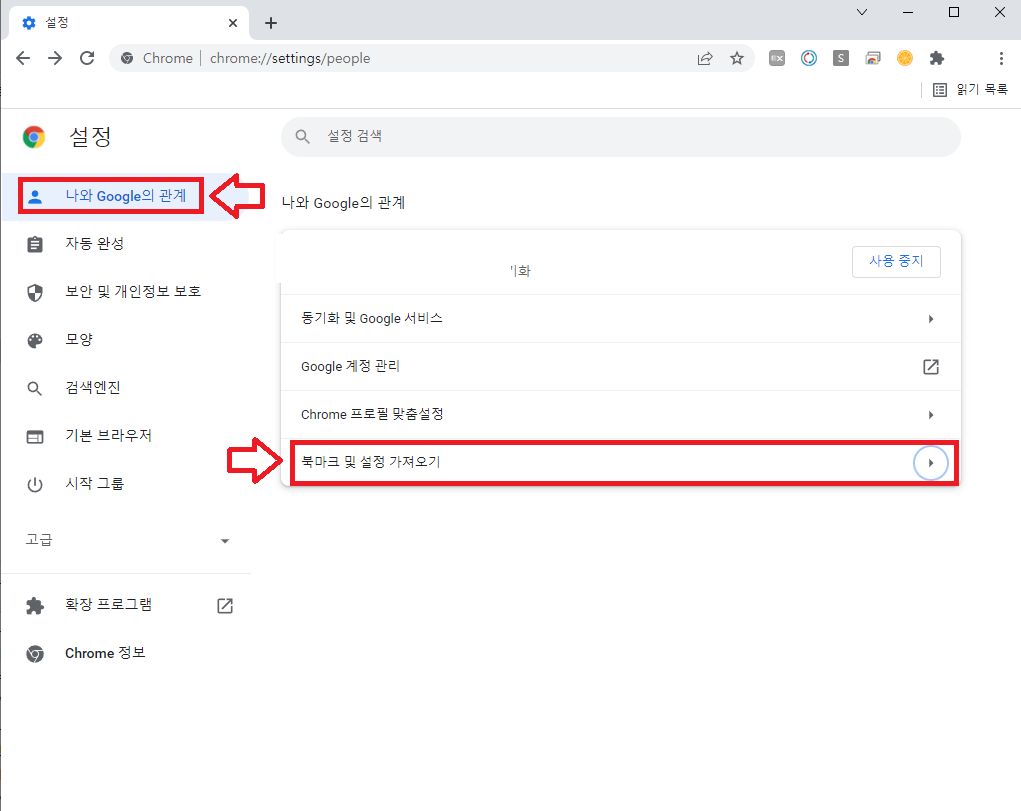Open Chrome 정보 page
1021x811 pixels.
point(125,653)
